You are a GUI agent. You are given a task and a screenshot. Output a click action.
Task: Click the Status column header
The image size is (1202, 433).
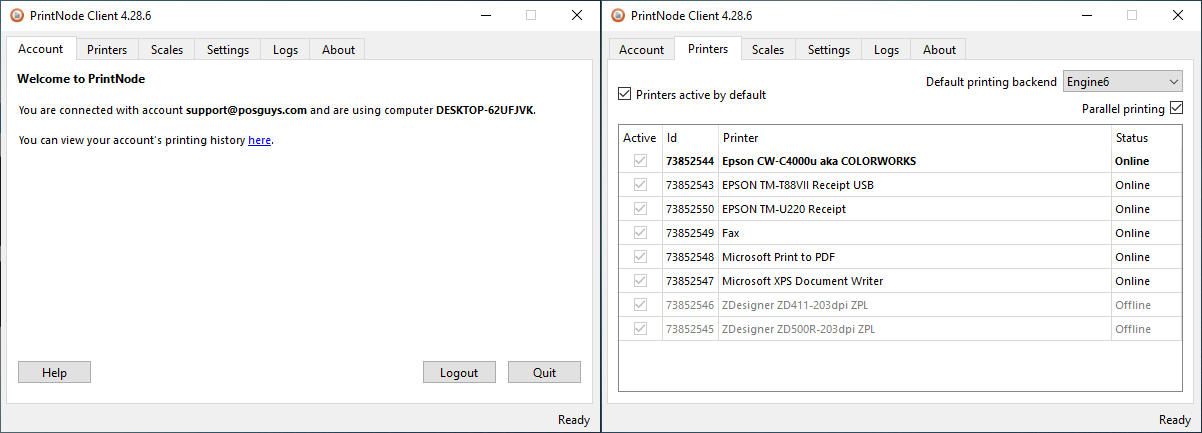click(x=1132, y=138)
